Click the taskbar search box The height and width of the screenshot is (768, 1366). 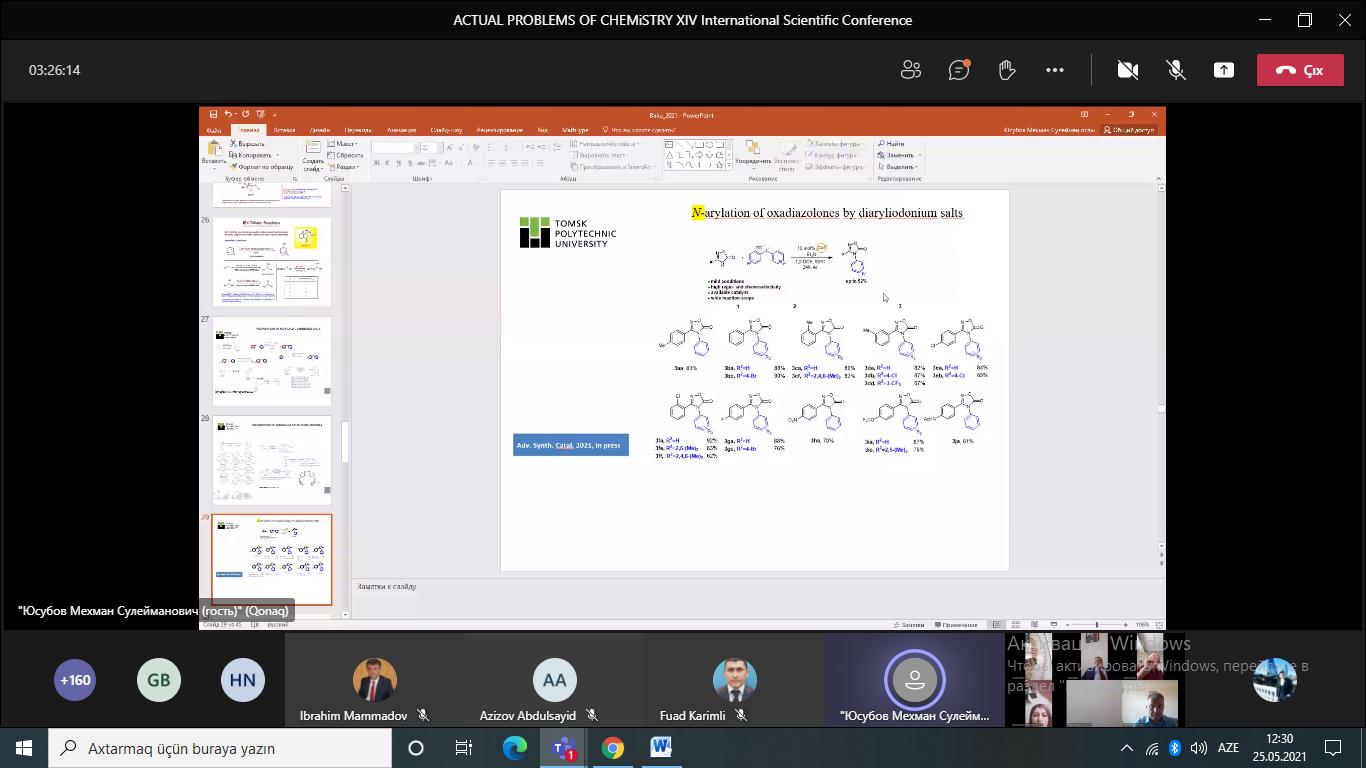click(x=220, y=748)
